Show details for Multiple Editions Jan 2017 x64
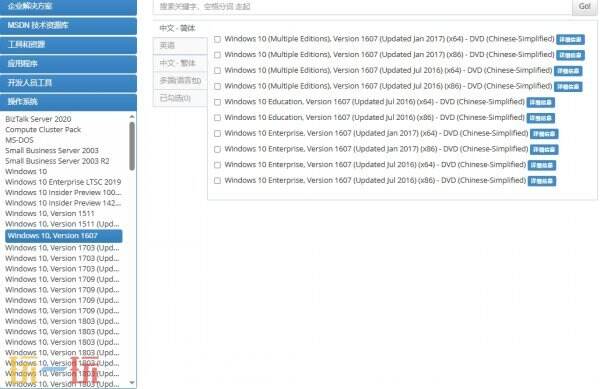The height and width of the screenshot is (389, 600). tap(570, 40)
